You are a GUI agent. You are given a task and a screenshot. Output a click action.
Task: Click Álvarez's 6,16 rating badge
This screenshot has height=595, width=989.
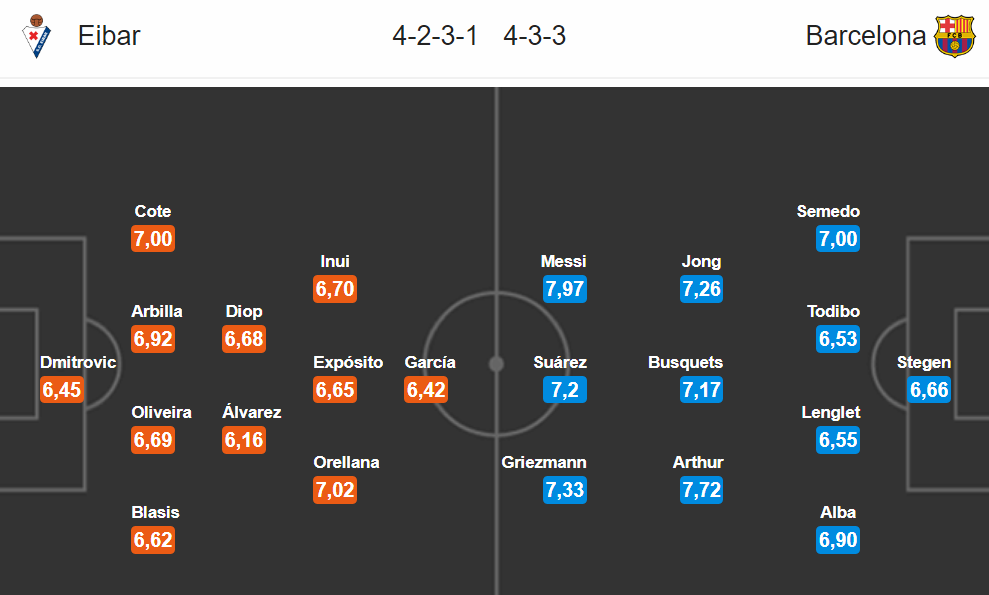click(x=244, y=440)
